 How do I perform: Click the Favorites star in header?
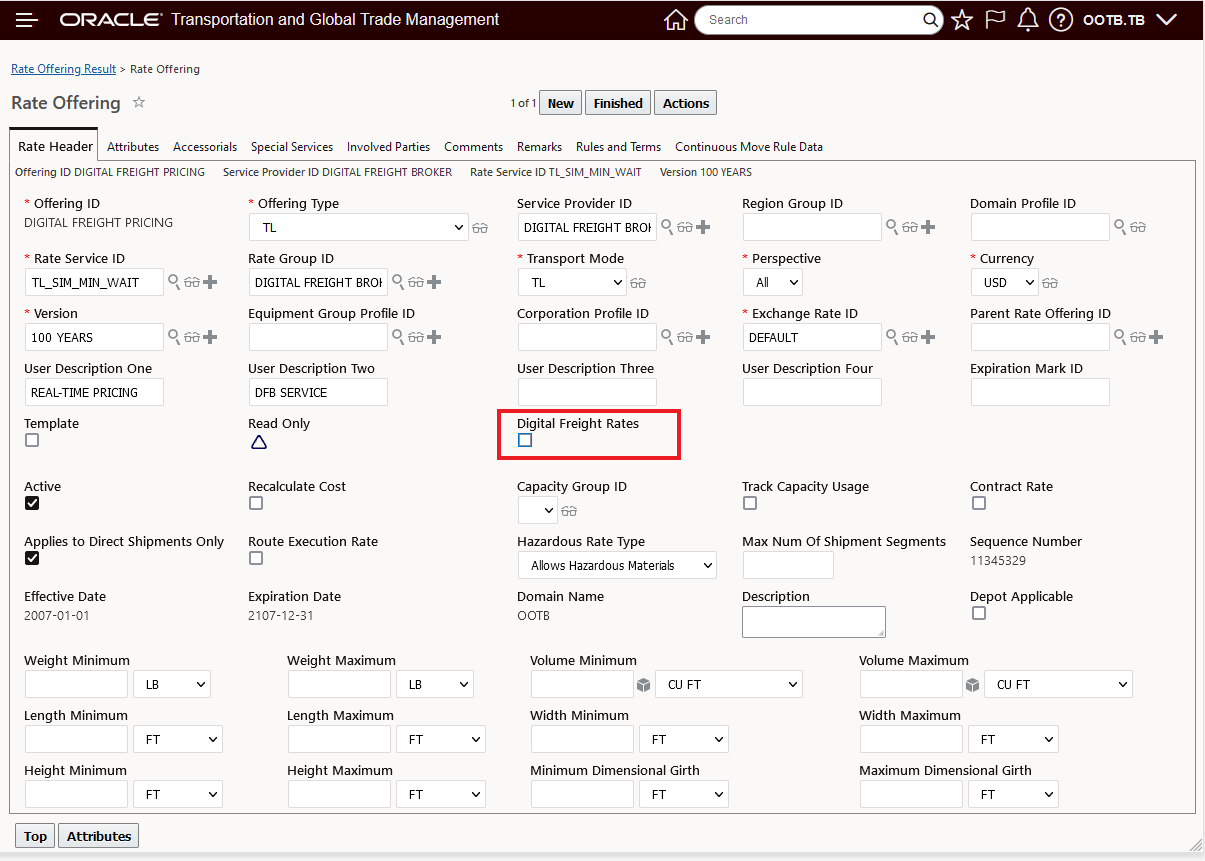point(962,20)
